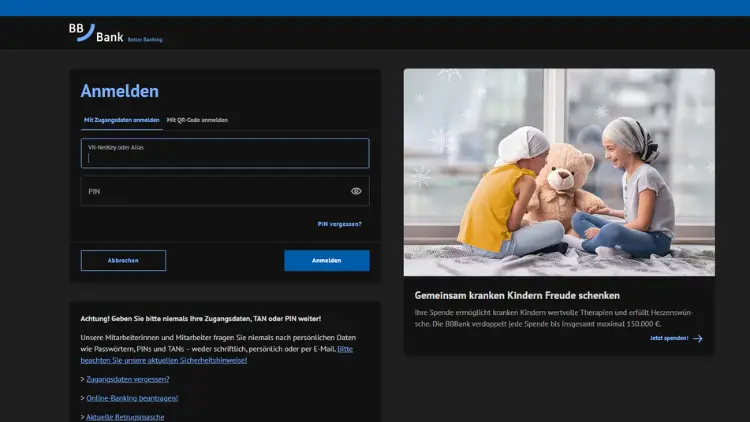The height and width of the screenshot is (422, 750).
Task: Click the Anmelden page heading
Action: click(x=120, y=91)
